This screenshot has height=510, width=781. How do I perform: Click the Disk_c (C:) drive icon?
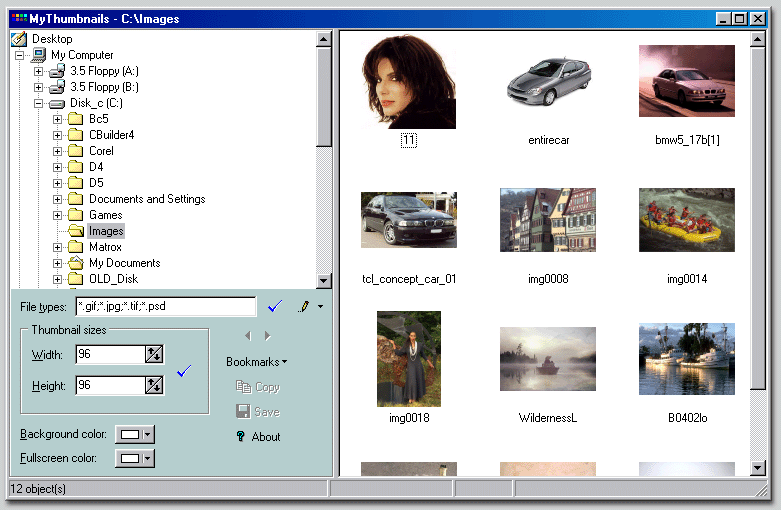tap(57, 104)
